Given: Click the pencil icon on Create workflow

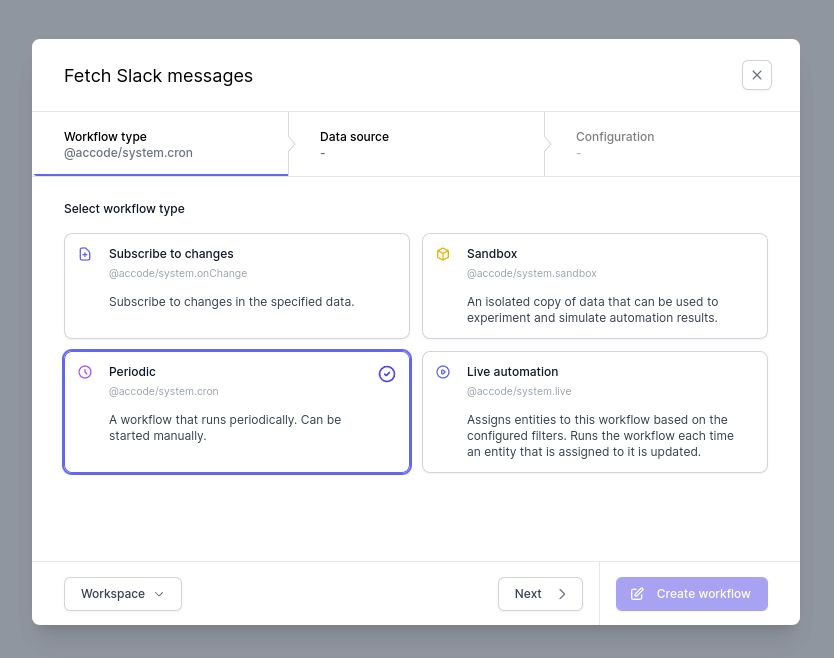Looking at the screenshot, I should (x=637, y=594).
